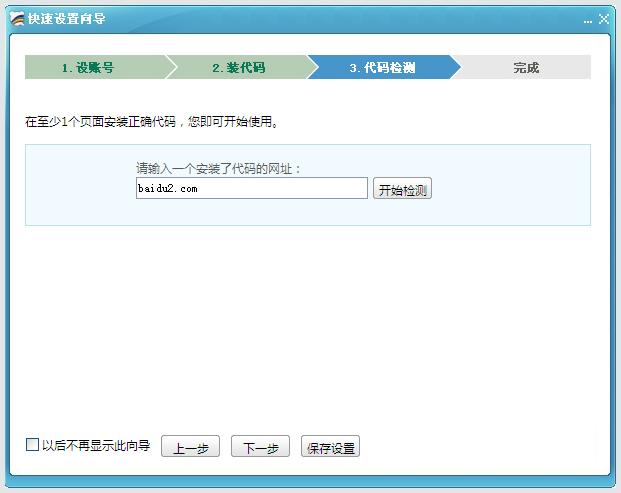Screen dimensions: 621x493
Task: Click the 请输入一个安装了代码的网址 label
Action: tap(219, 168)
